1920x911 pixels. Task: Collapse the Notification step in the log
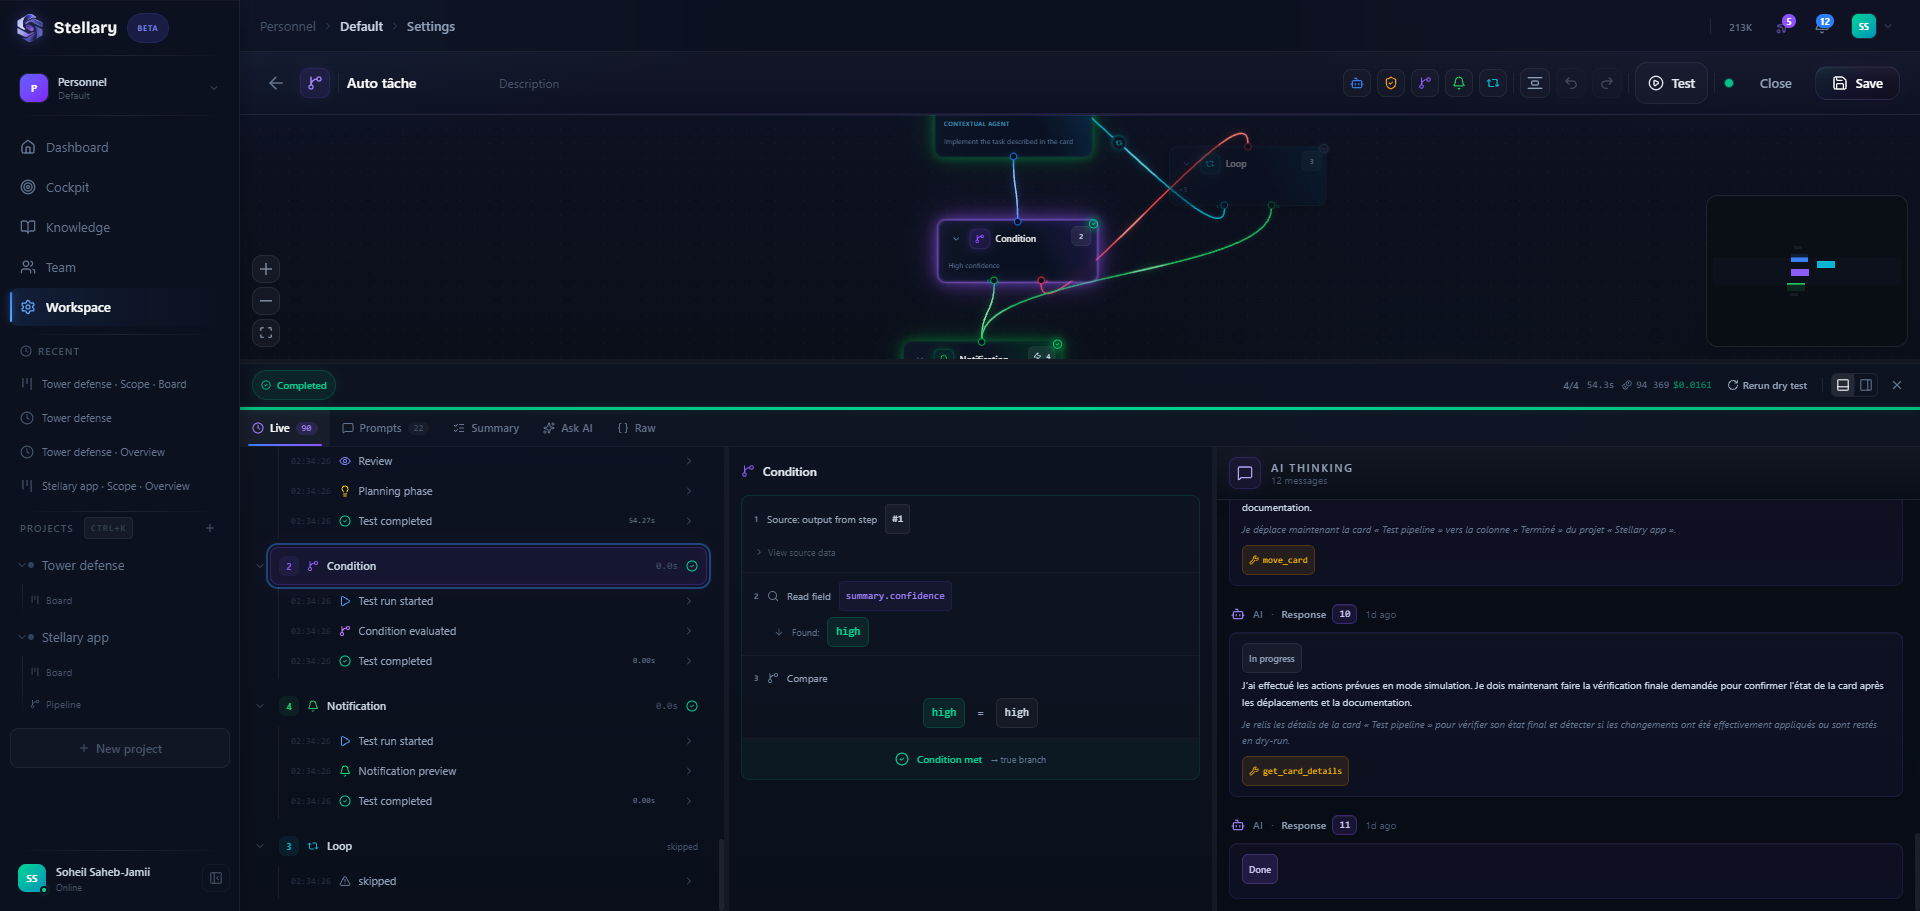pyautogui.click(x=260, y=706)
